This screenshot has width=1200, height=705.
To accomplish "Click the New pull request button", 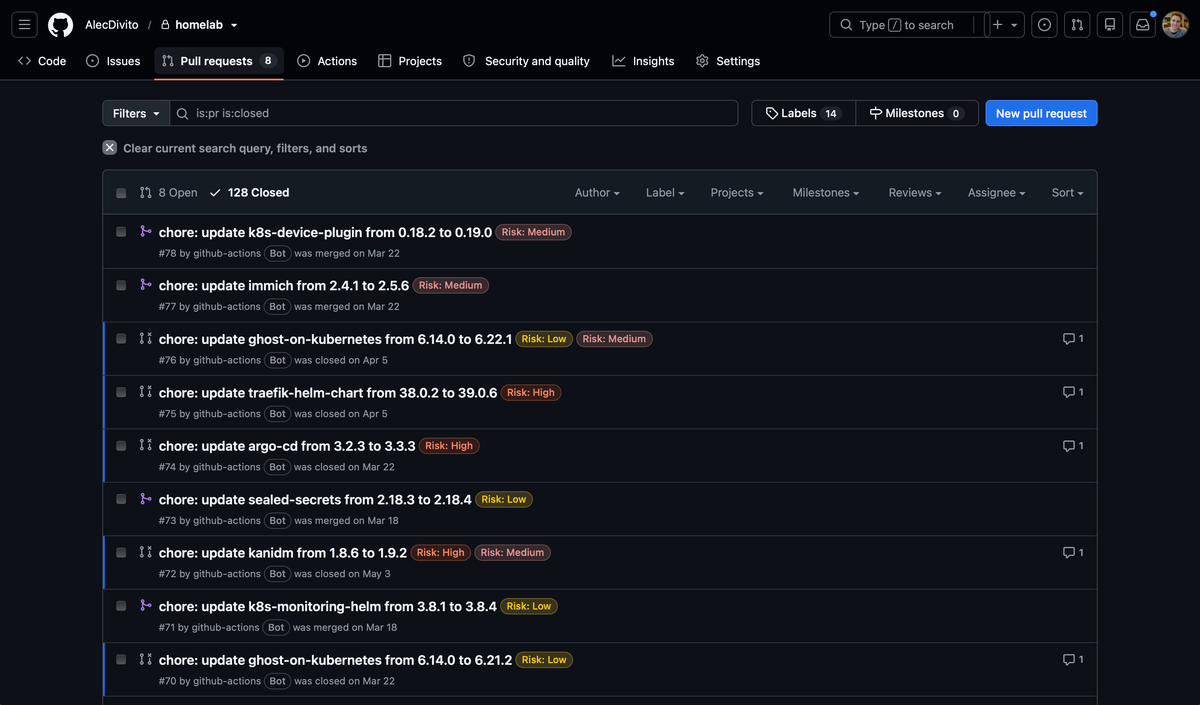I will [x=1041, y=113].
